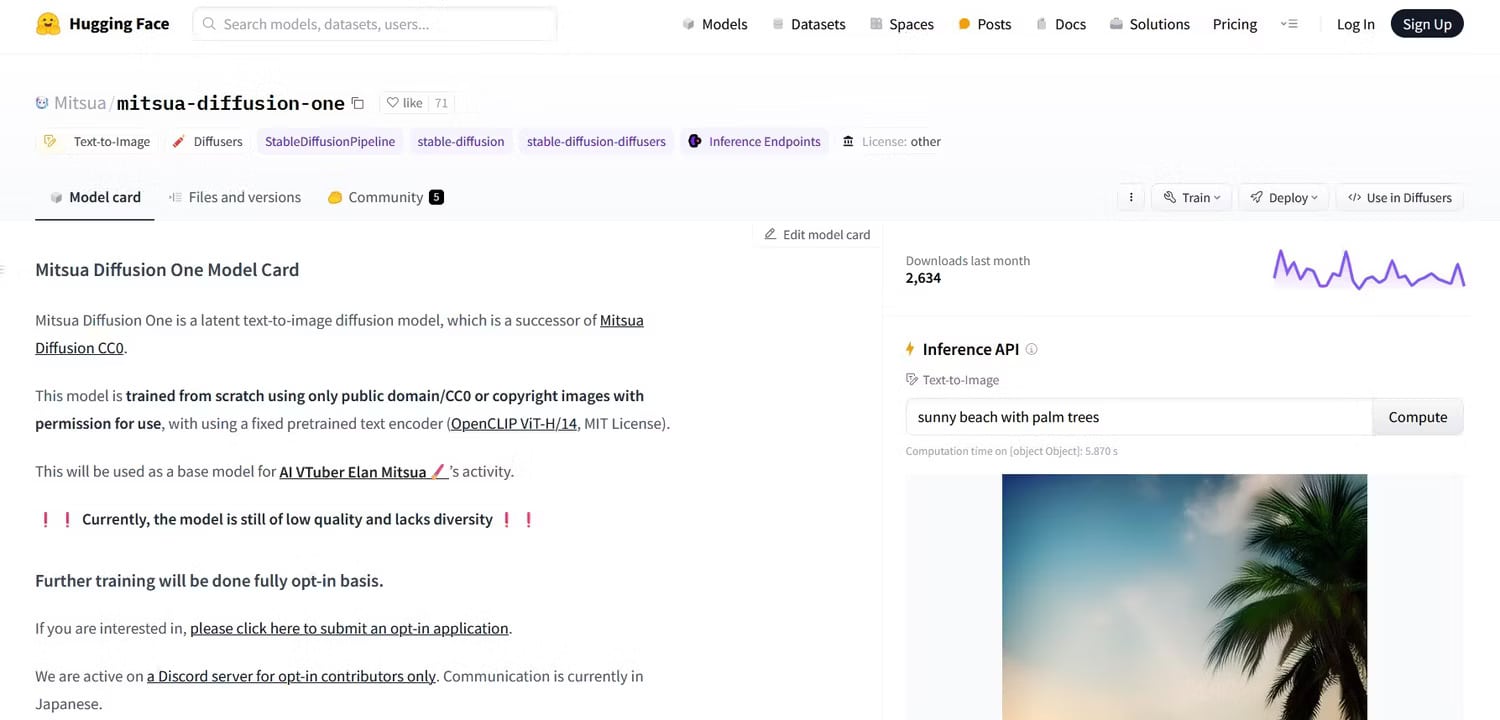This screenshot has height=720, width=1500.
Task: Click the Hugging Face emoji logo
Action: coord(48,24)
